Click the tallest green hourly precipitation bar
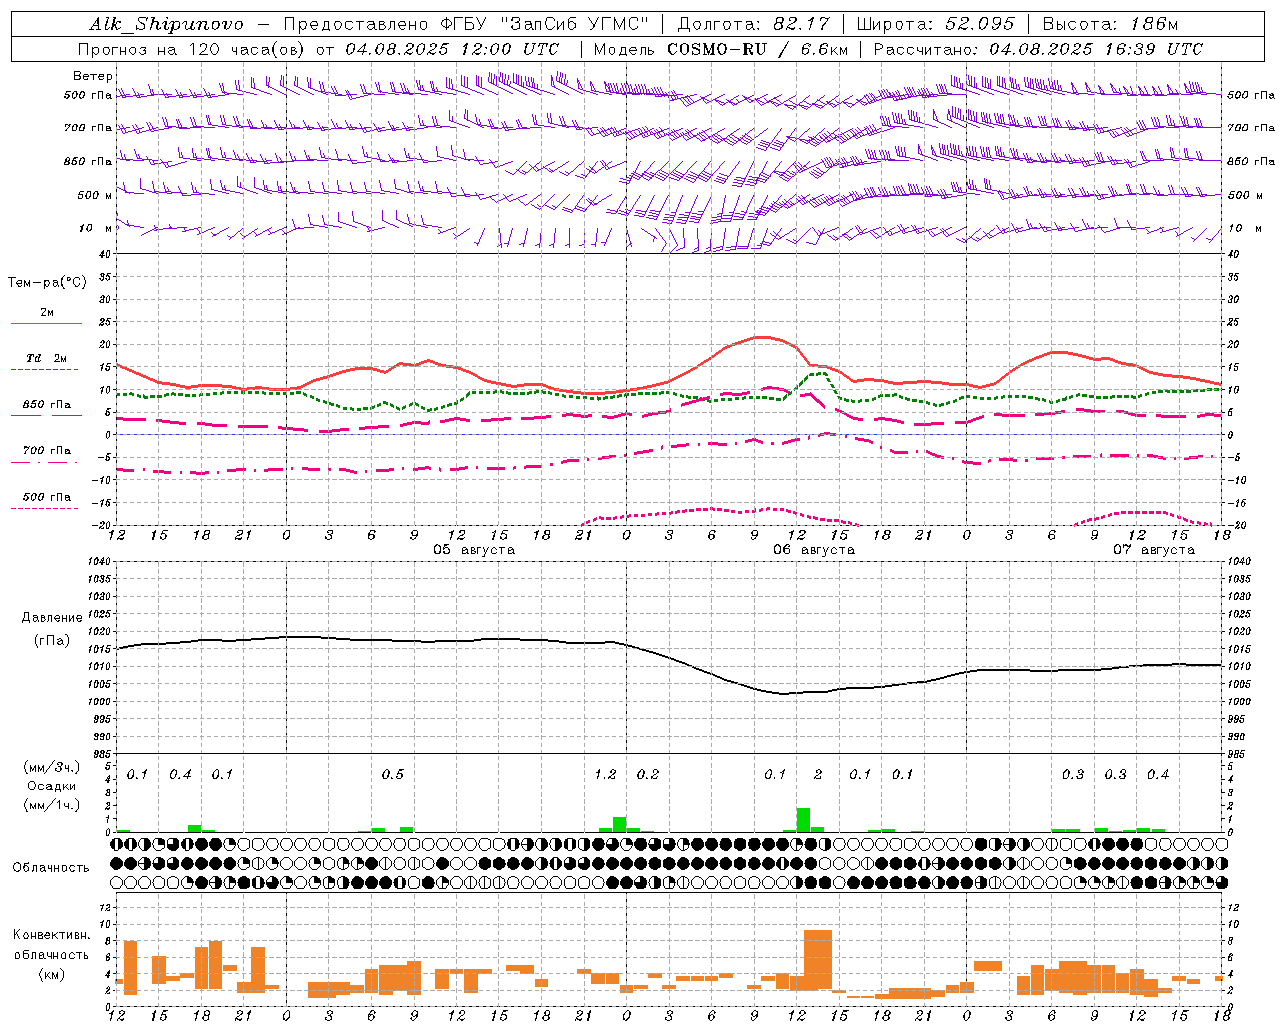1280x1024 pixels. 803,820
